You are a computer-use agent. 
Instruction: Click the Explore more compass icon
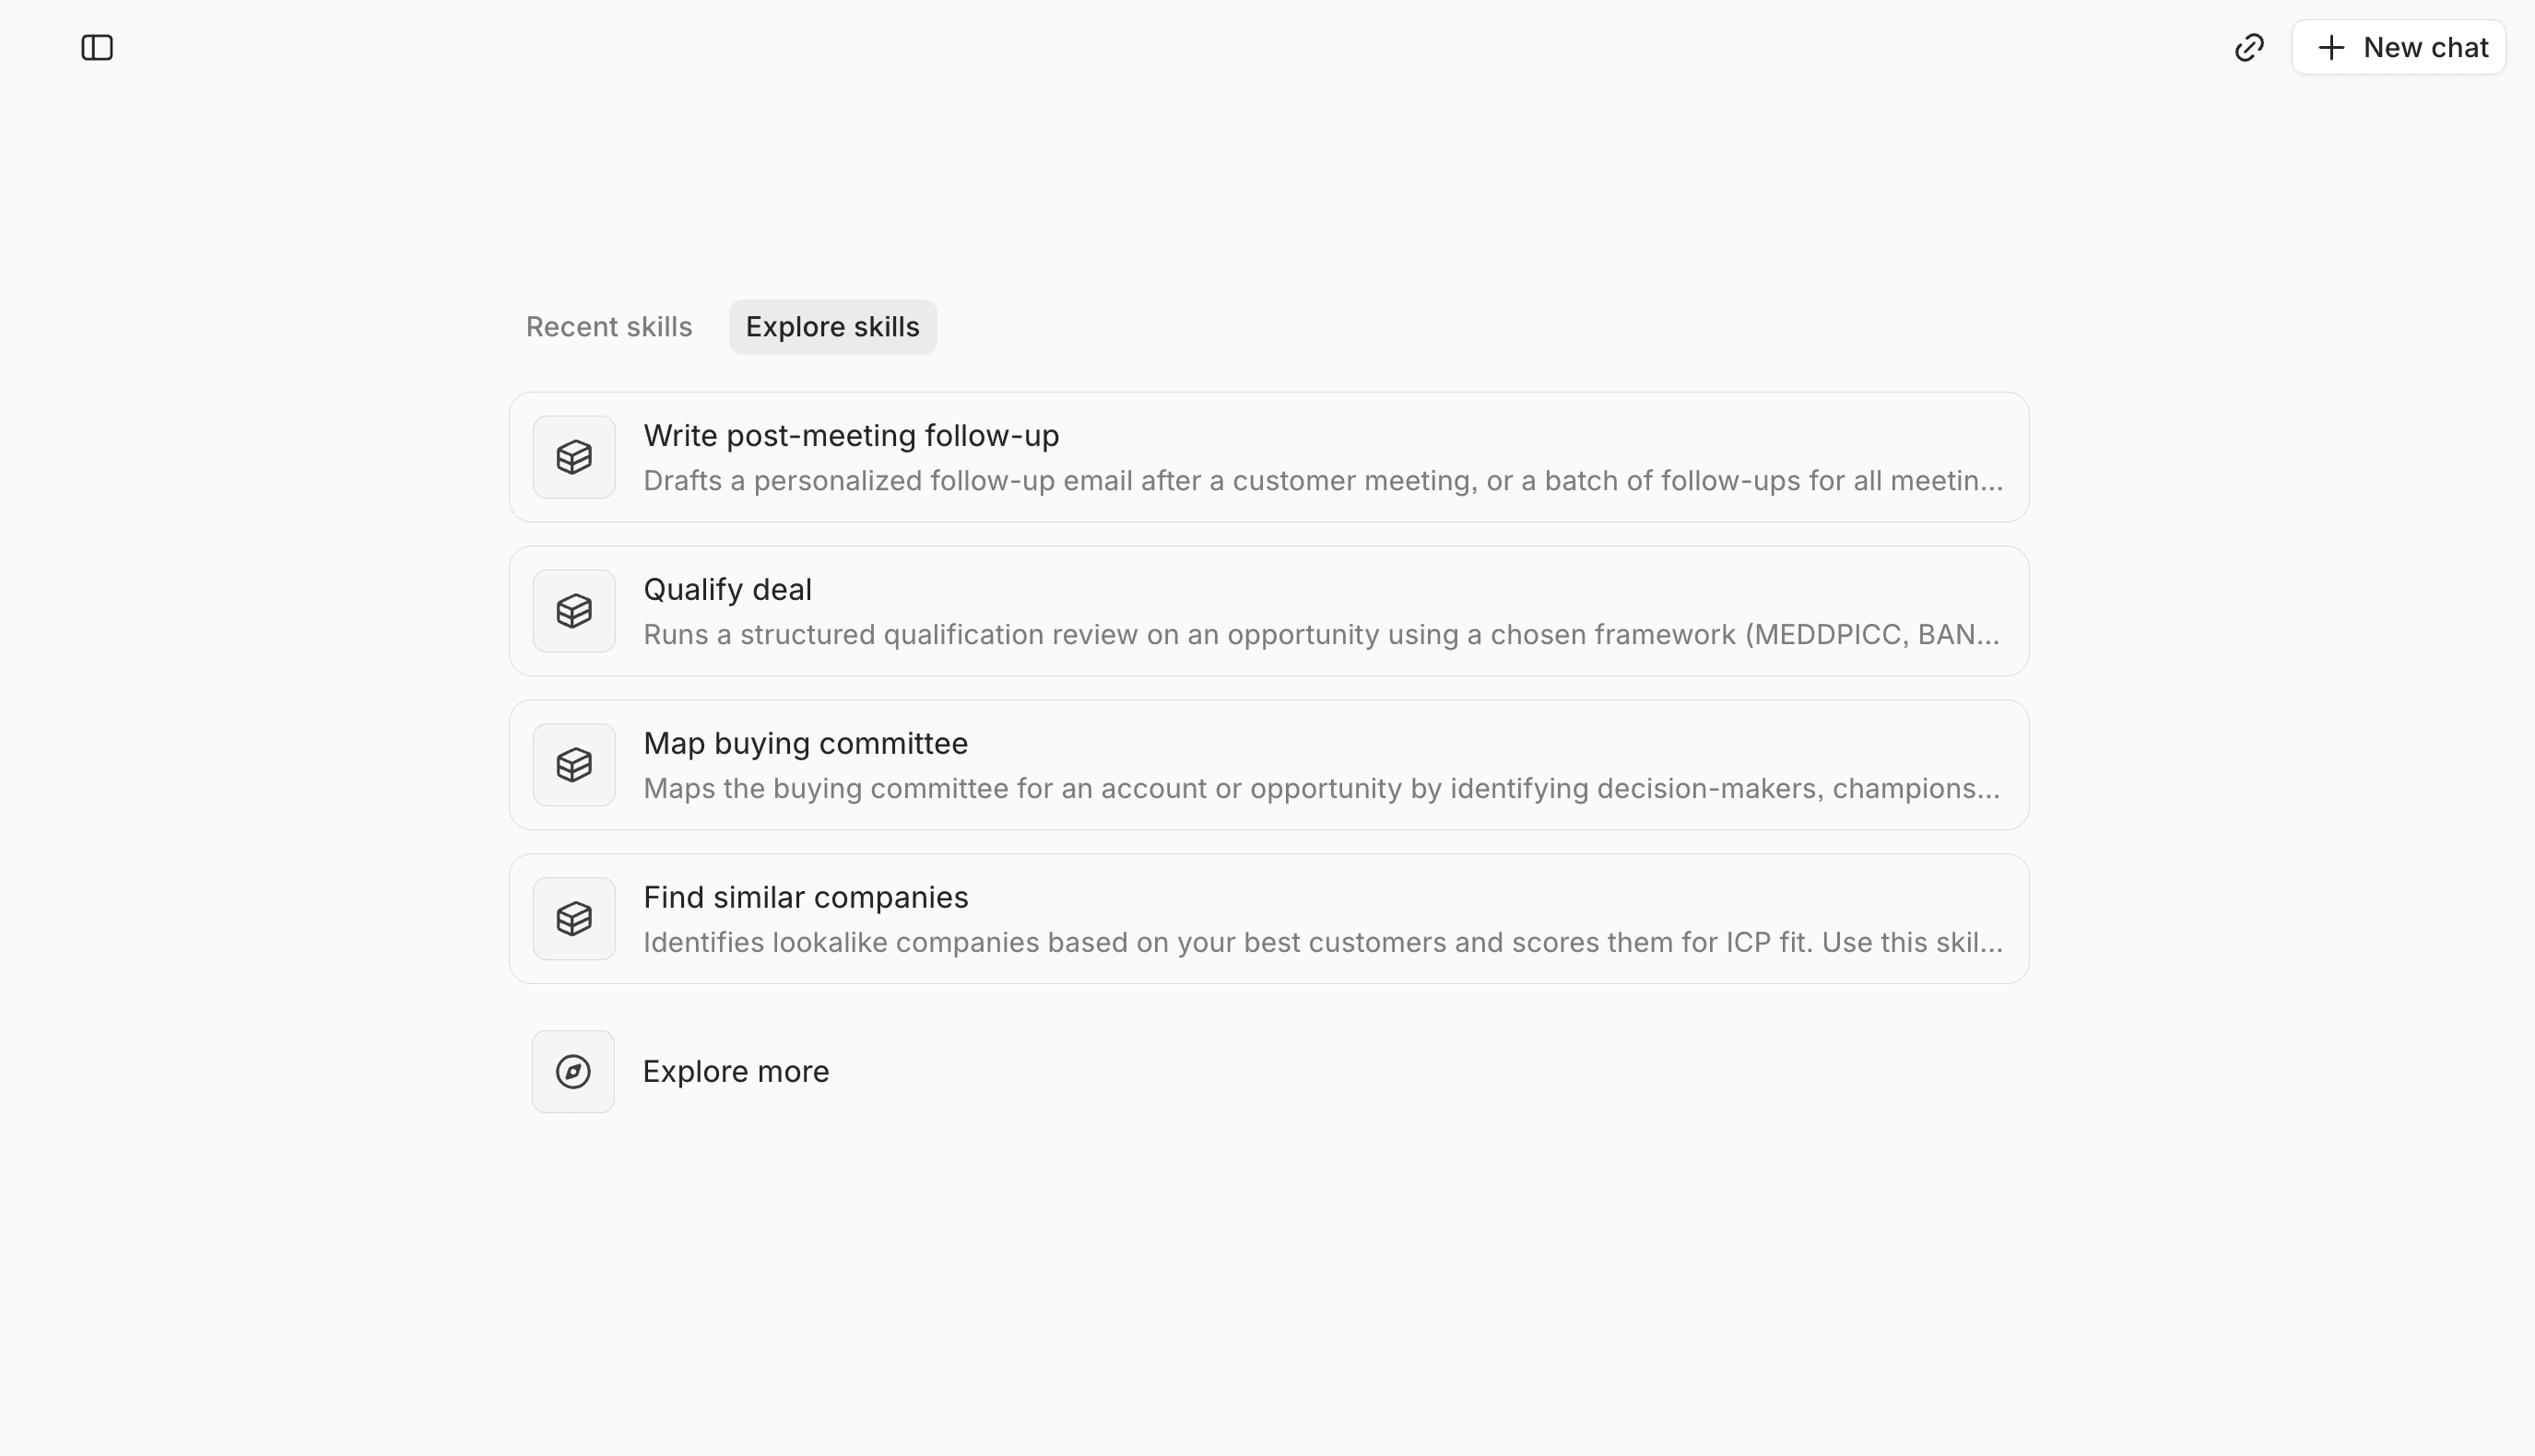point(573,1072)
